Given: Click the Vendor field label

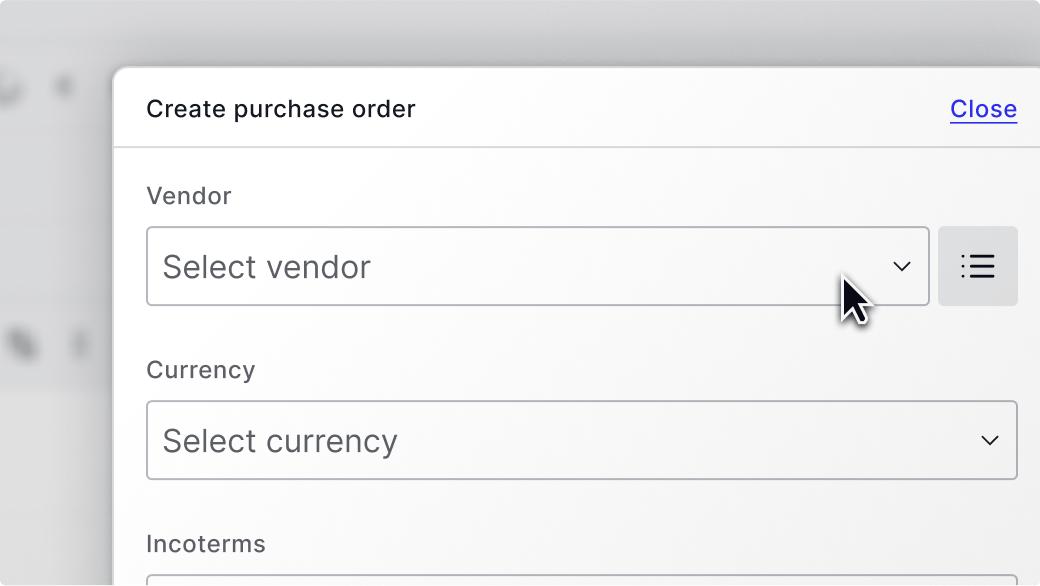Looking at the screenshot, I should coord(189,196).
